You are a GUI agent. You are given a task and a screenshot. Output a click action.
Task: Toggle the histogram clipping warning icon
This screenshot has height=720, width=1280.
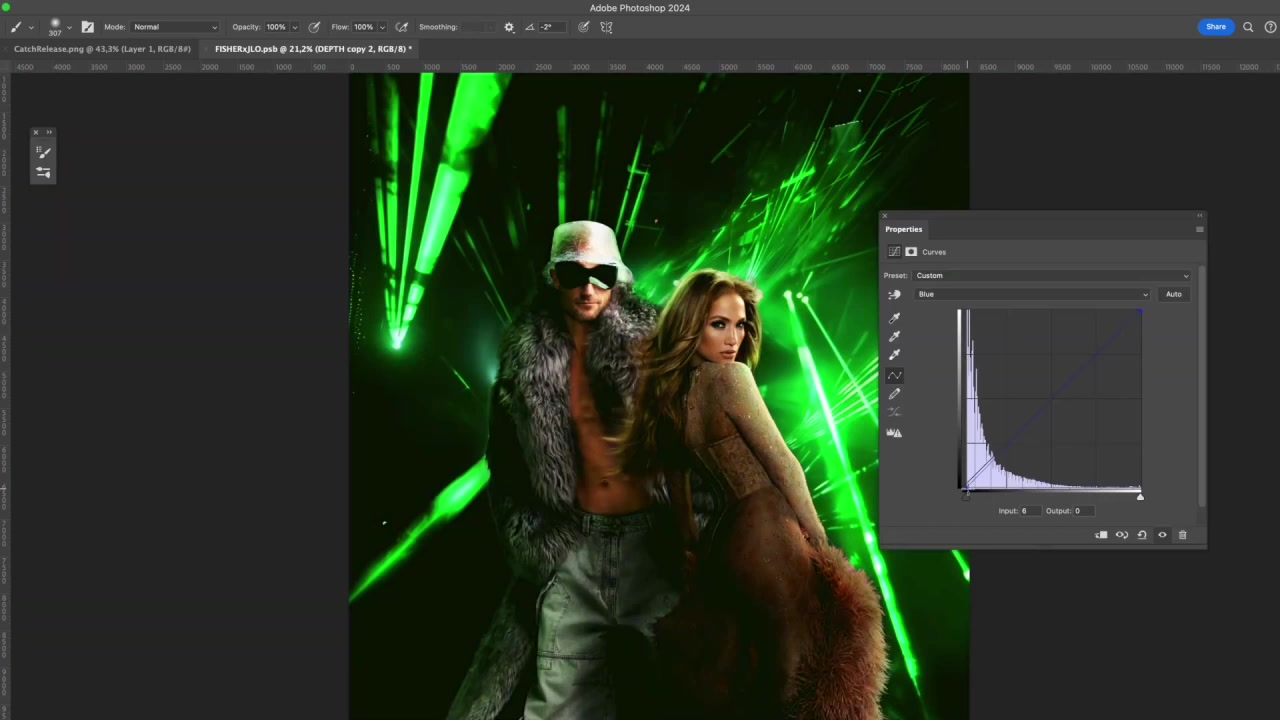pos(894,433)
